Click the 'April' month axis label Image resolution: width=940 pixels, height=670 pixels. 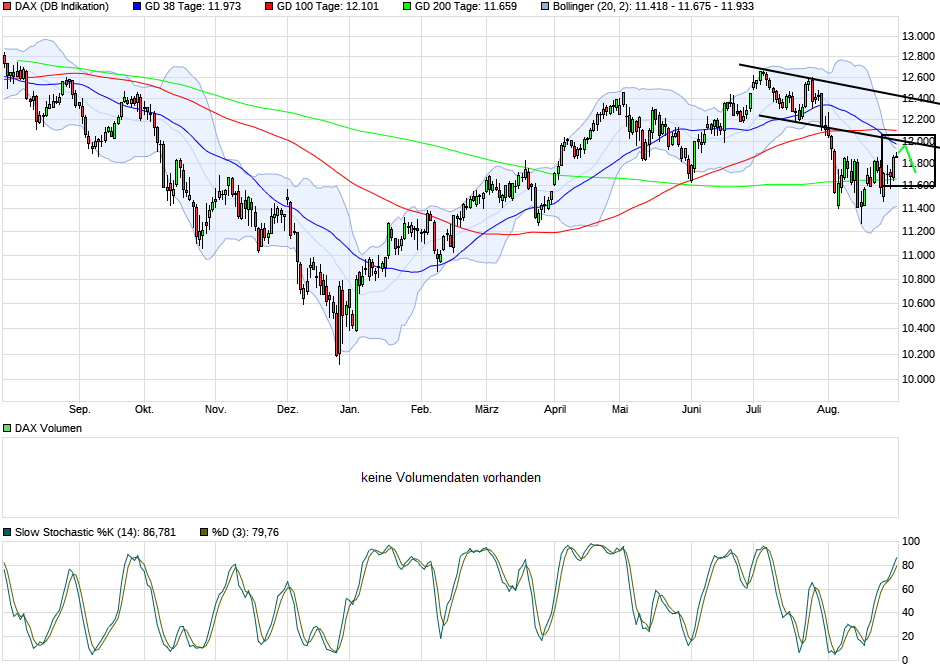(555, 409)
